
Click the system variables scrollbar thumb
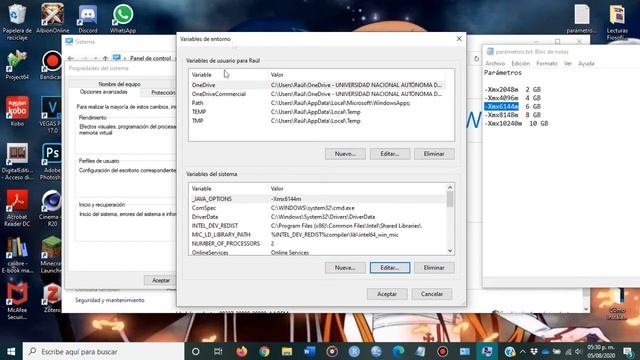tap(450, 199)
